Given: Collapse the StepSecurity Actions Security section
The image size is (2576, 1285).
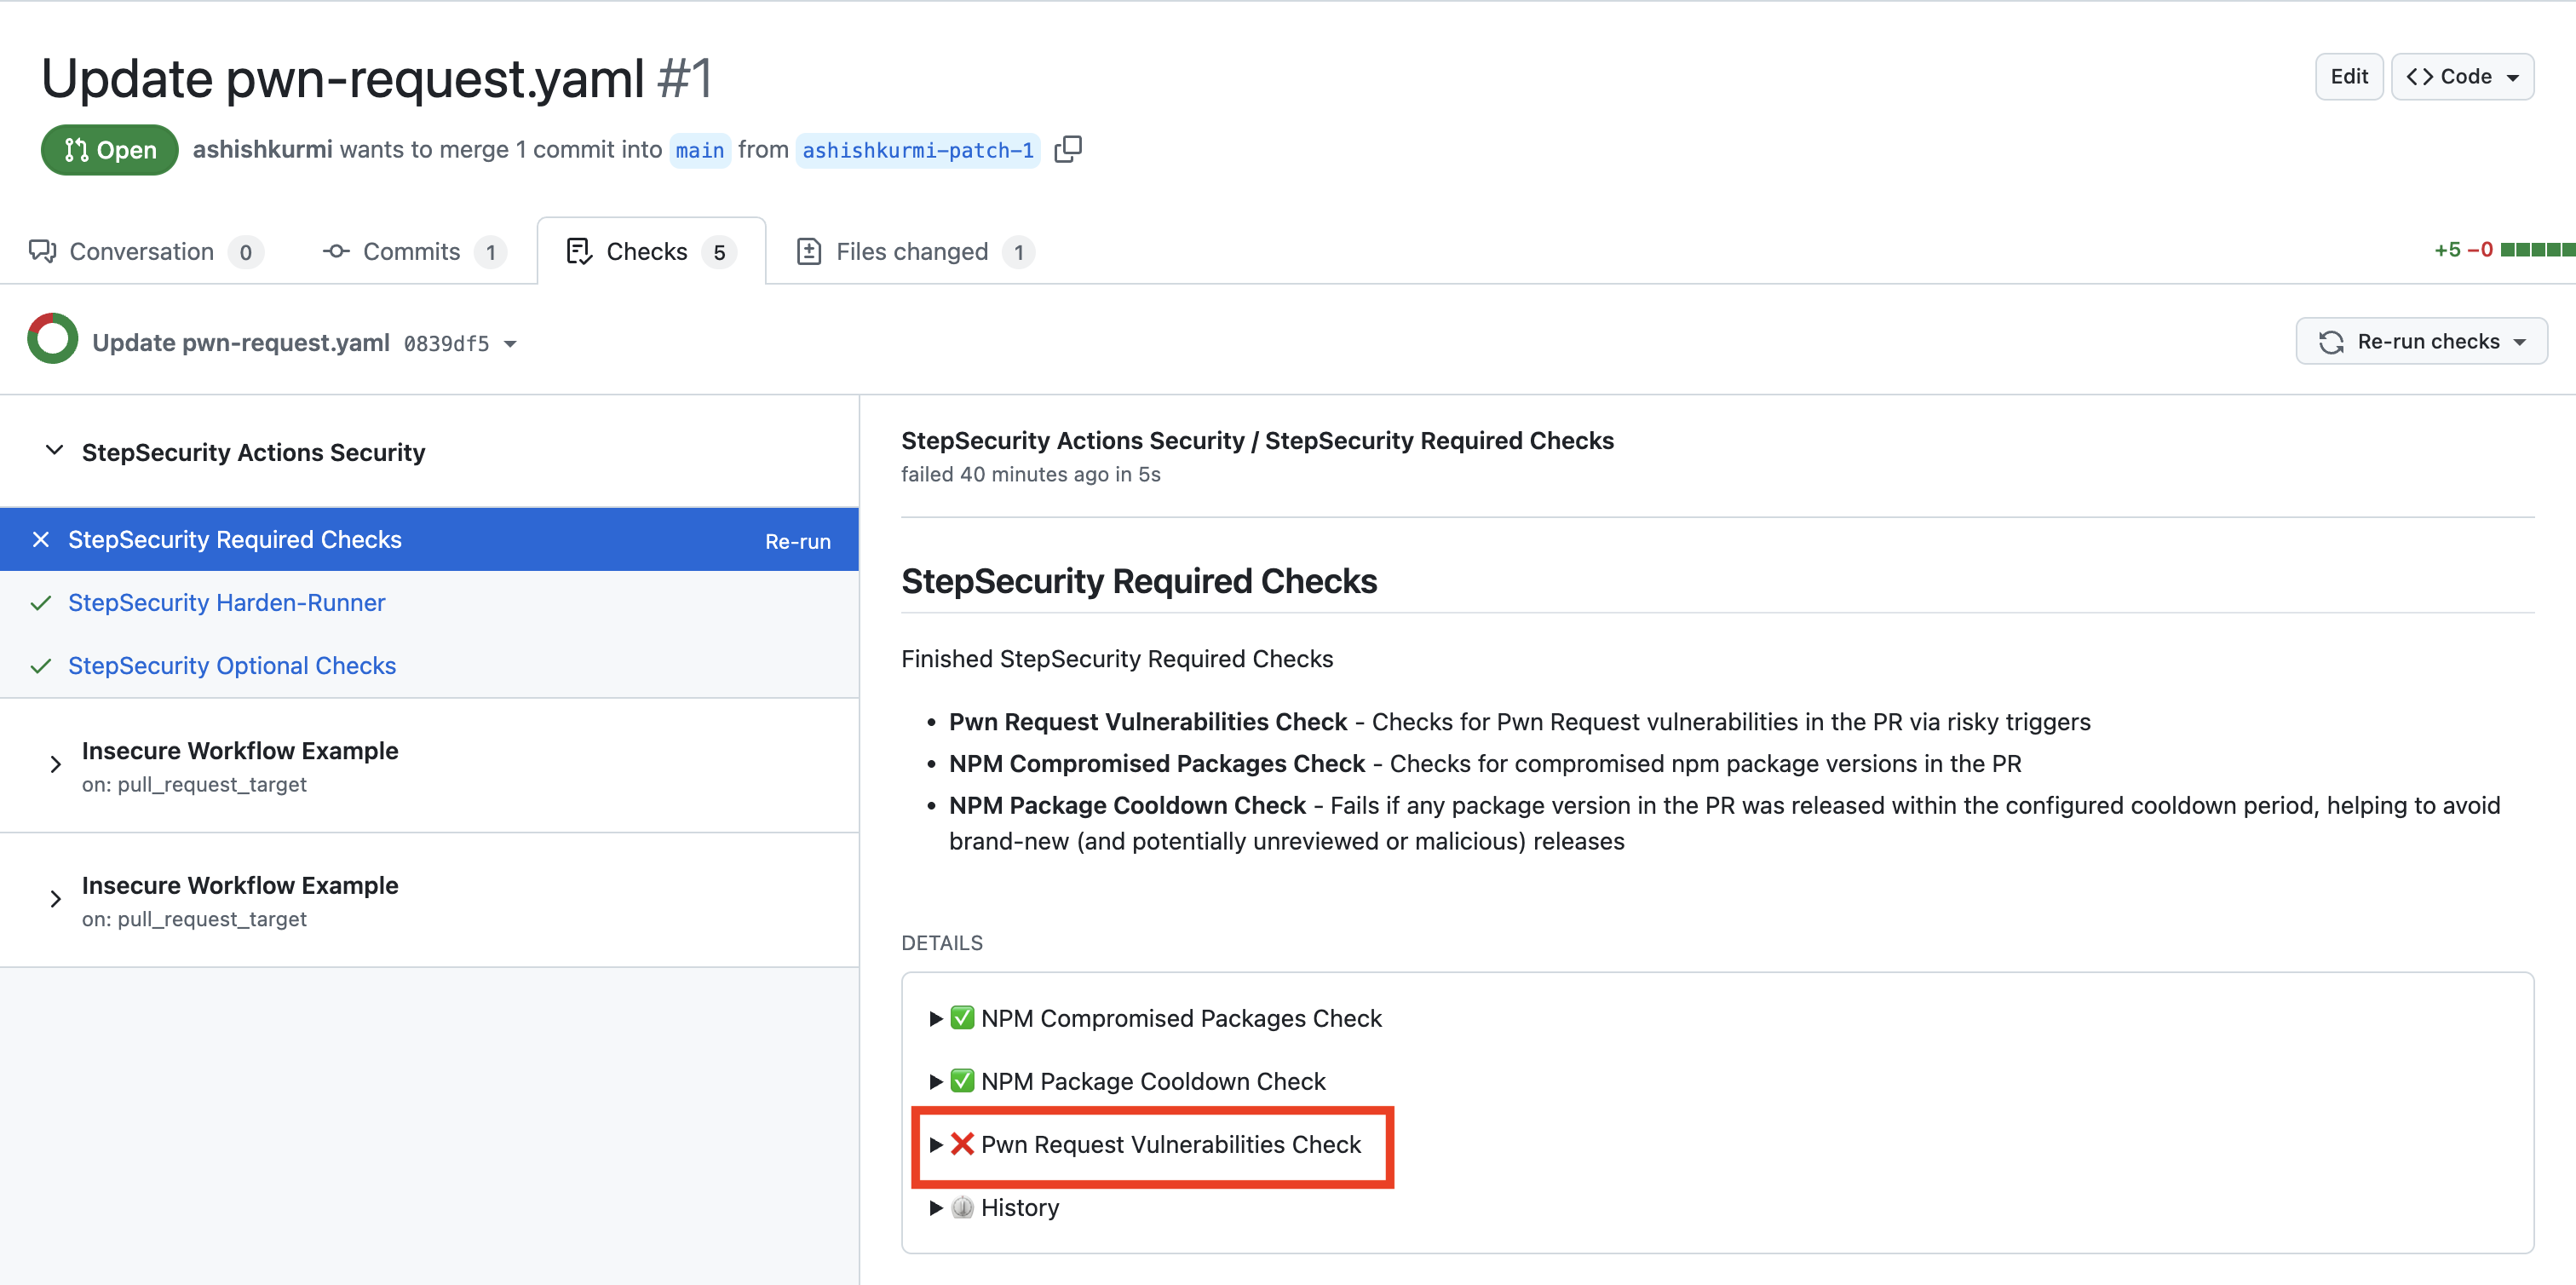Looking at the screenshot, I should point(55,451).
